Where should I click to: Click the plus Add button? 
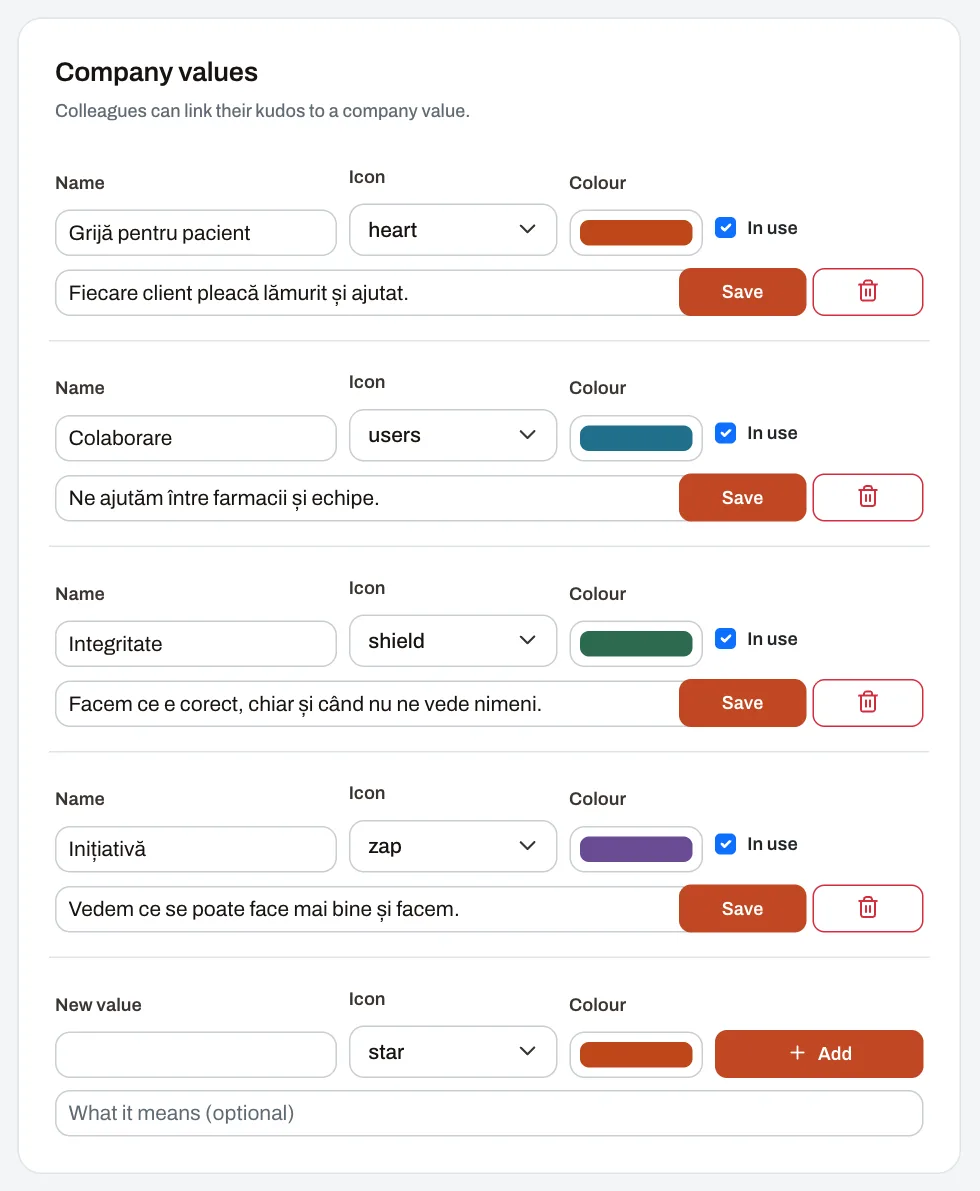click(819, 1054)
